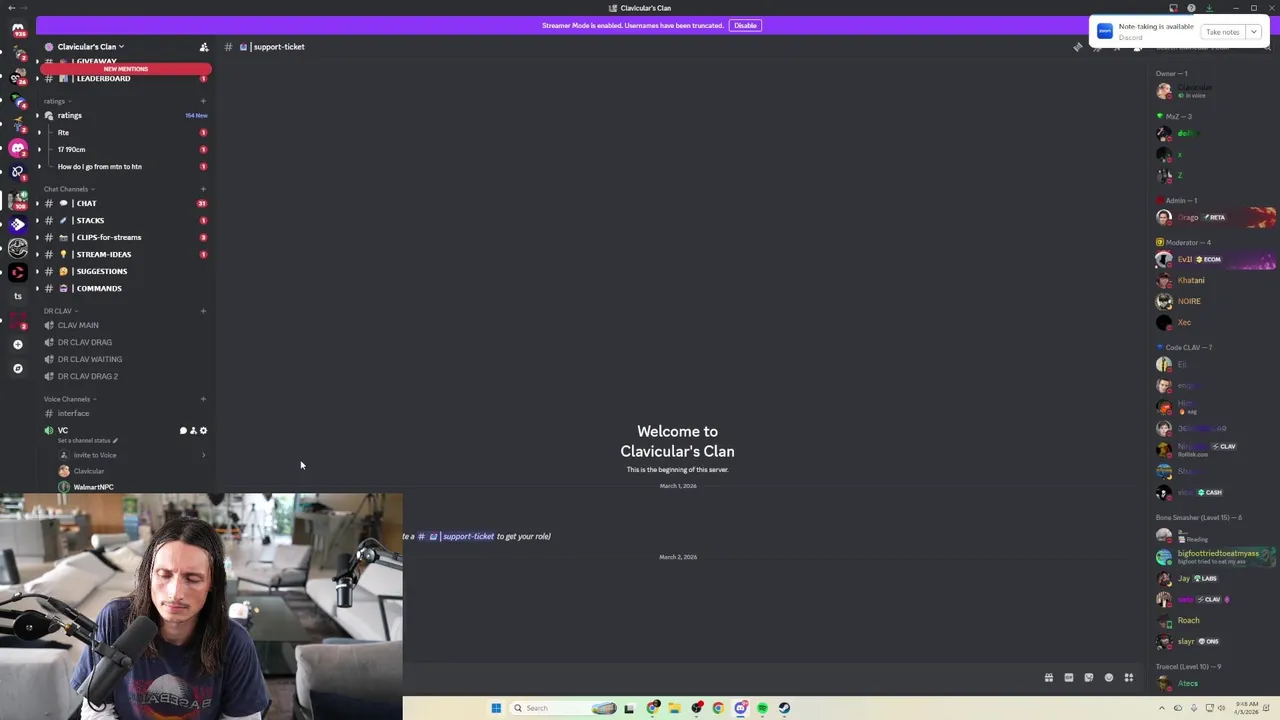
Task: Open Threads icon in channel header
Action: (x=1078, y=47)
